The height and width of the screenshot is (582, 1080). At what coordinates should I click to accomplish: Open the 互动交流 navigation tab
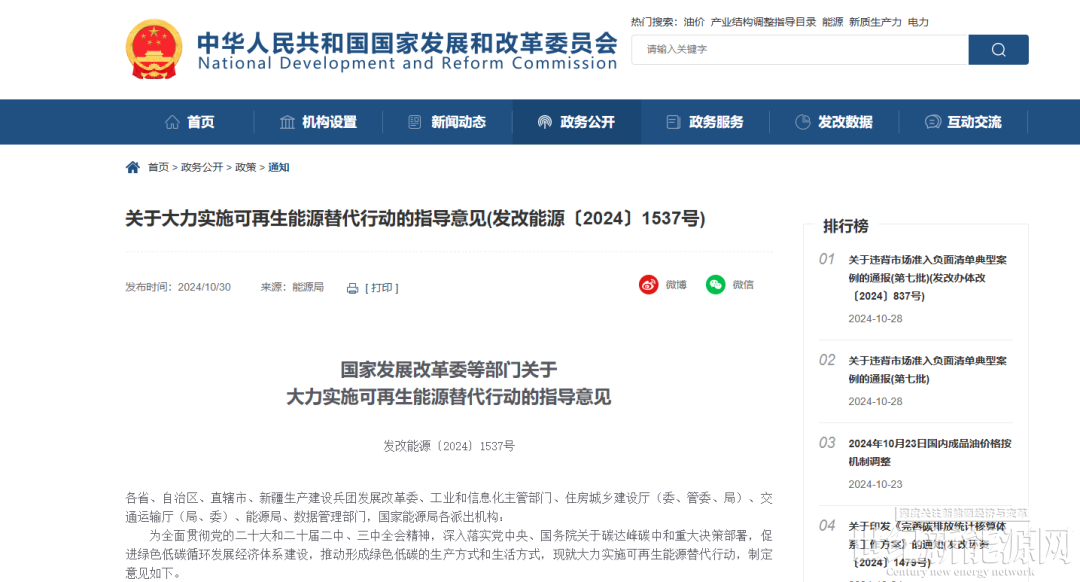tap(963, 122)
